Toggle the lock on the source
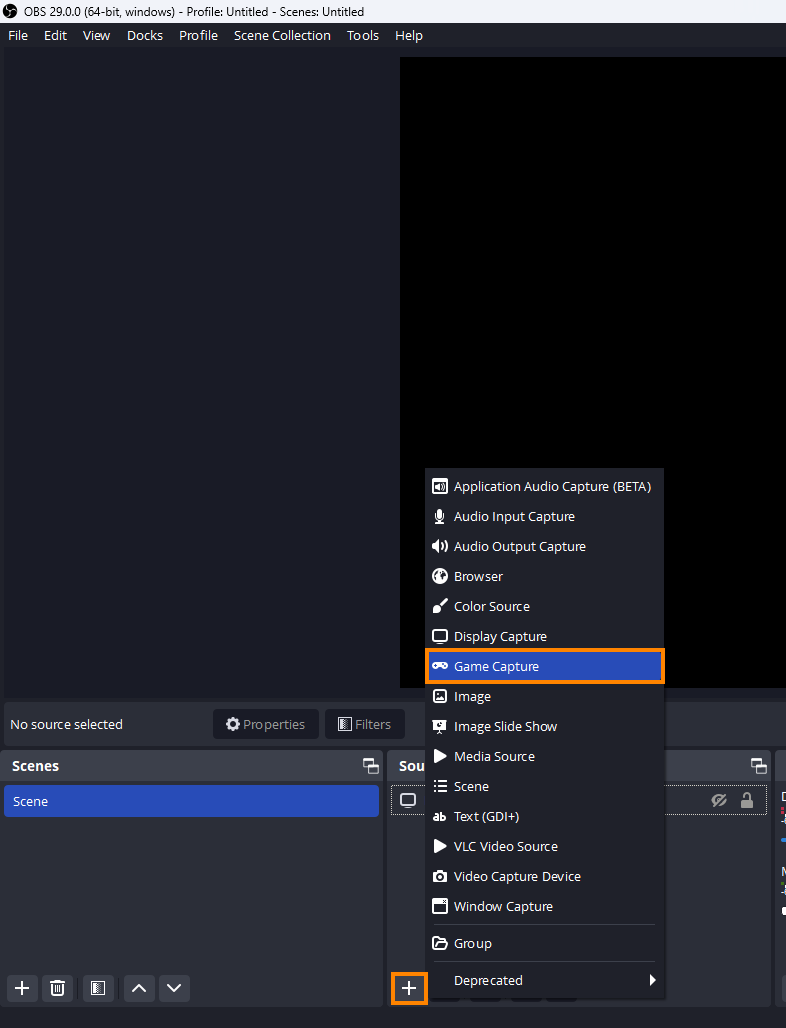This screenshot has width=786, height=1028. (747, 801)
